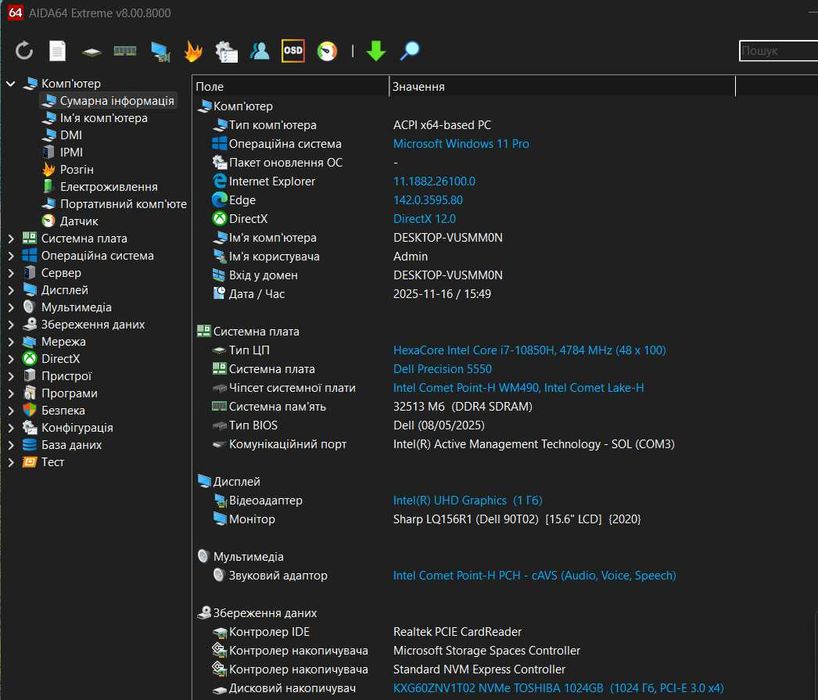
Task: Expand the Сервер tree node
Action: coord(10,273)
